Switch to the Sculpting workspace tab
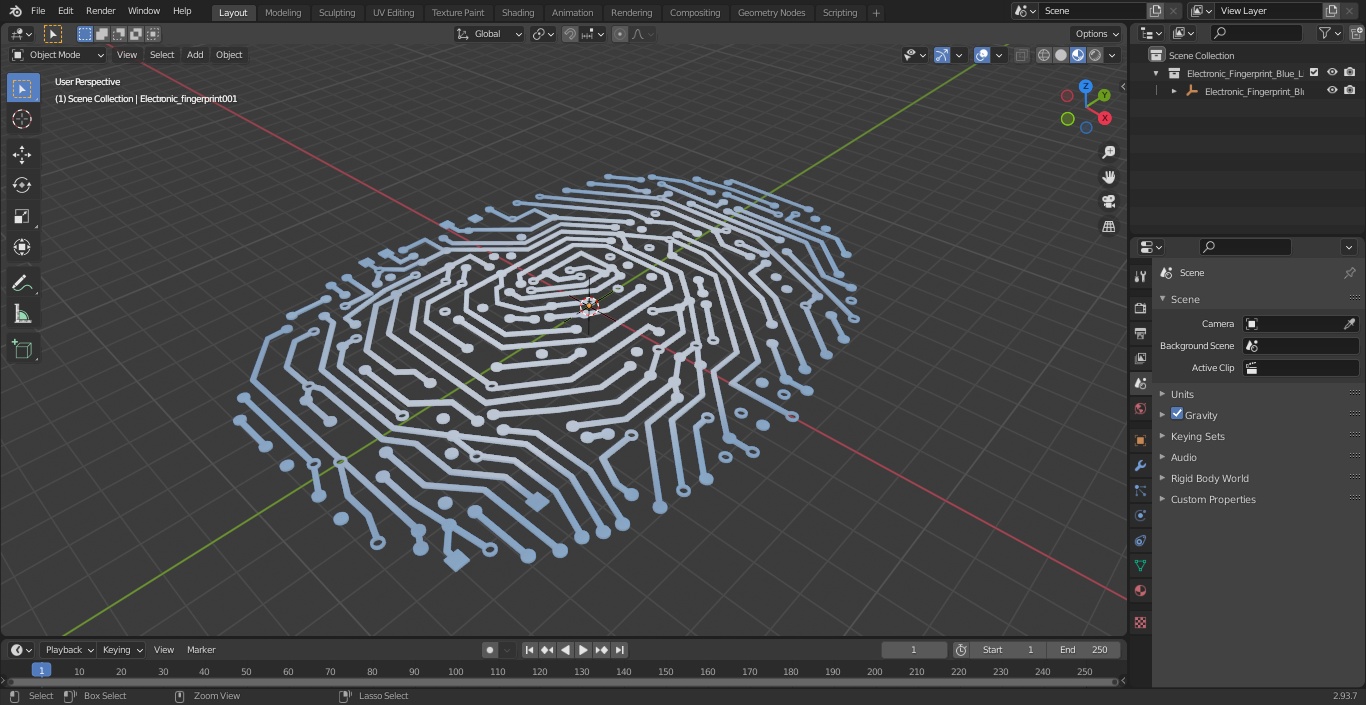The width and height of the screenshot is (1366, 705). click(x=337, y=12)
